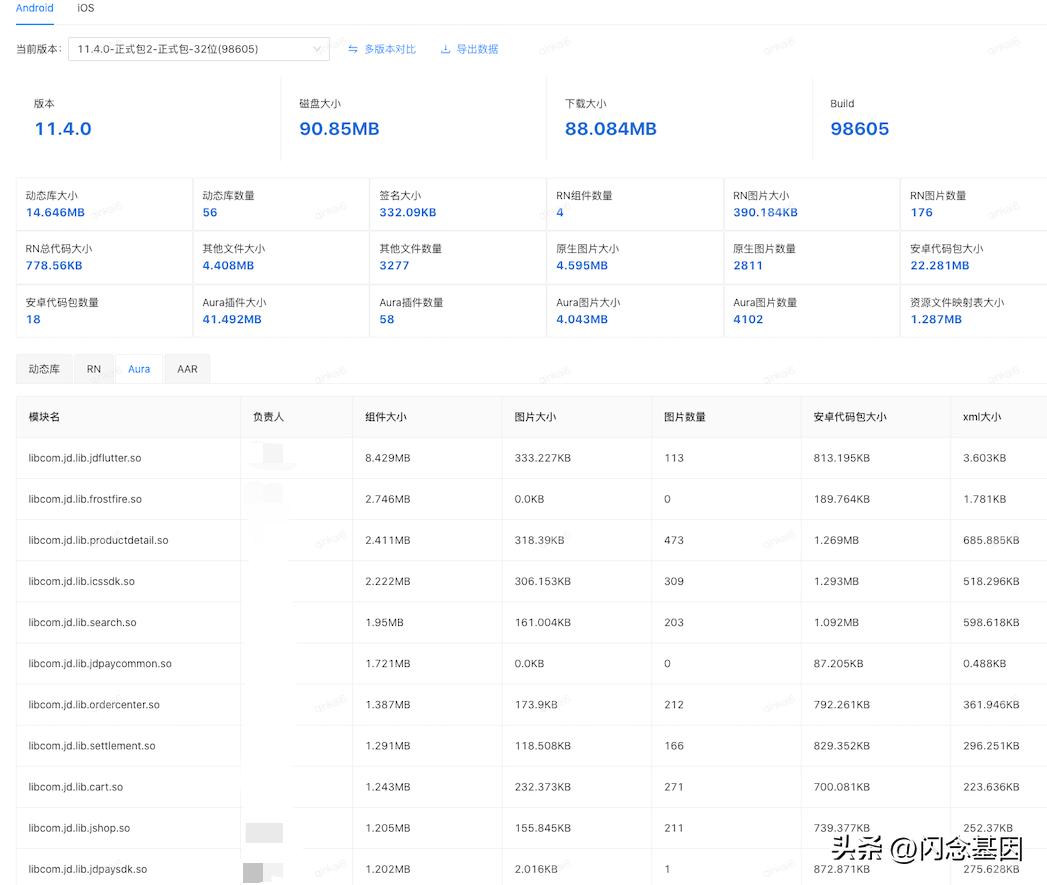
Task: Select the 动态库 tab
Action: click(x=44, y=368)
